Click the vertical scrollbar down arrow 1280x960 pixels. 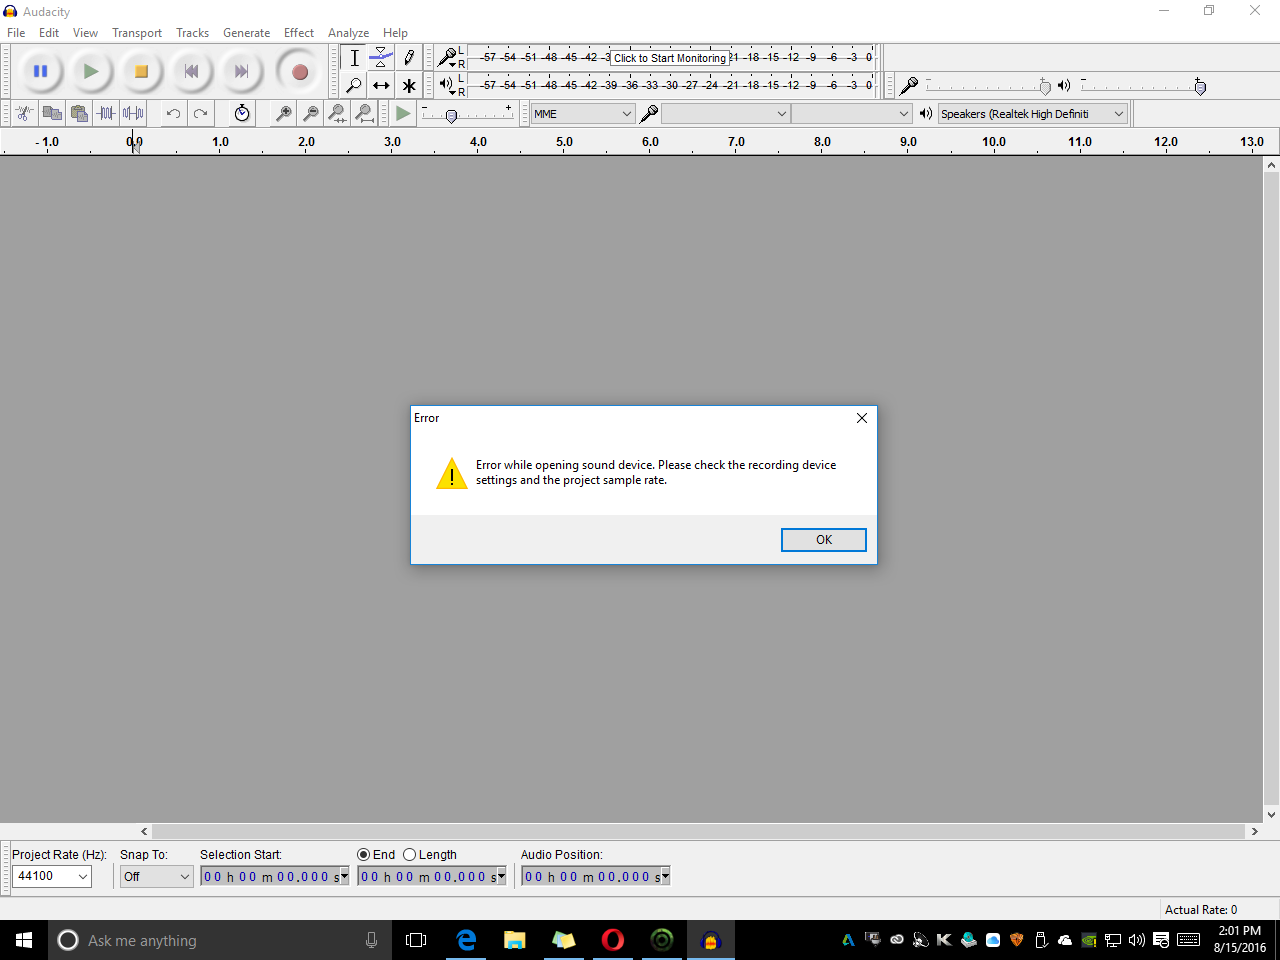point(1271,814)
